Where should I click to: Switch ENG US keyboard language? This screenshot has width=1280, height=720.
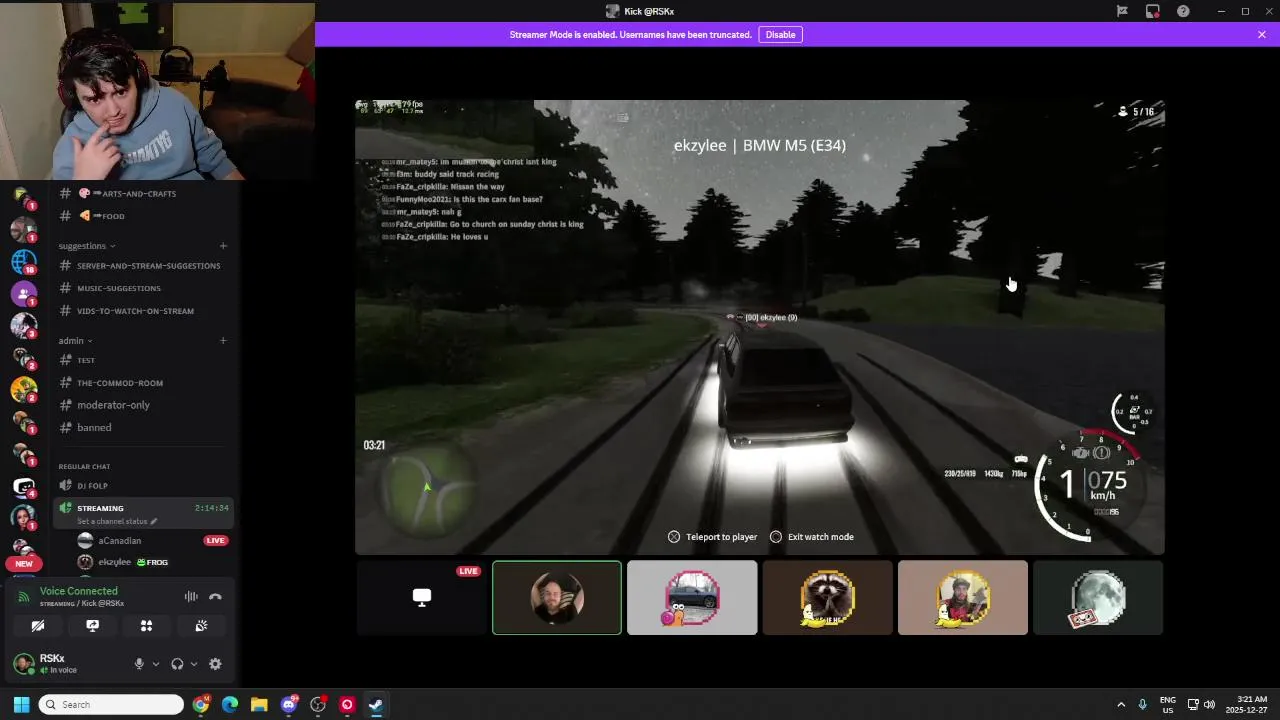point(1167,704)
